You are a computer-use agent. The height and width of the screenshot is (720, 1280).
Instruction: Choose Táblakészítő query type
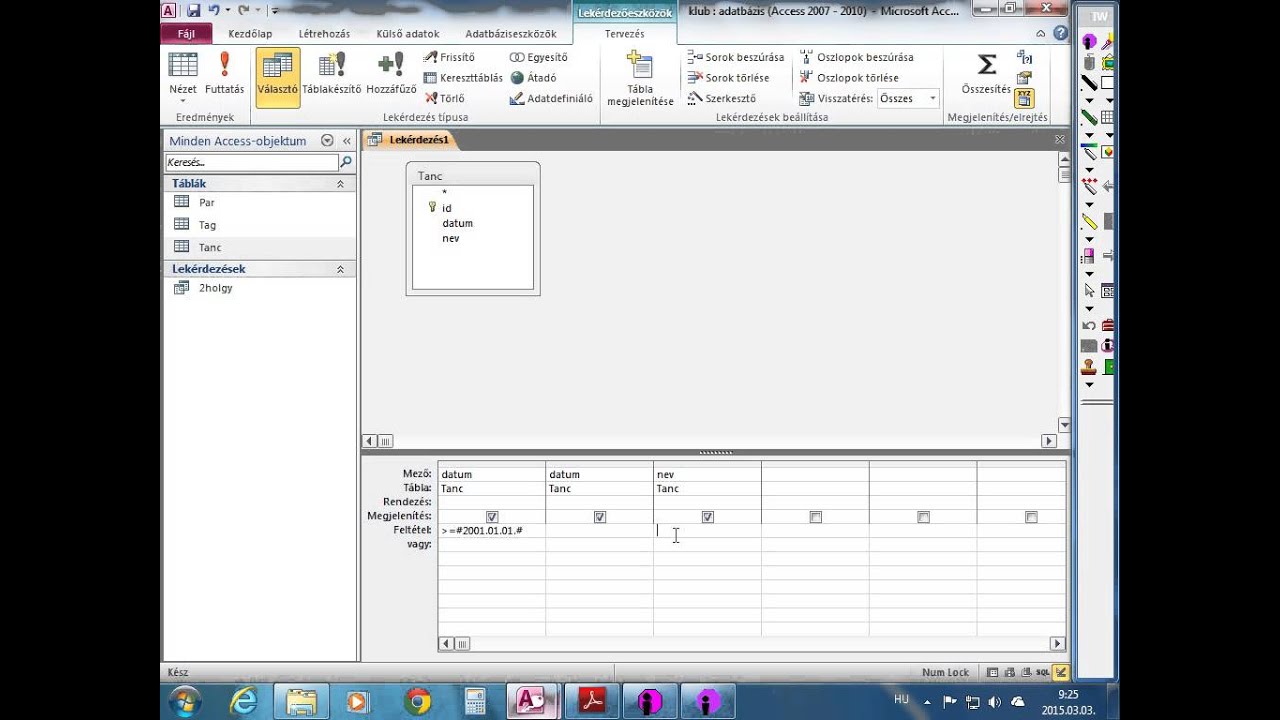point(331,74)
